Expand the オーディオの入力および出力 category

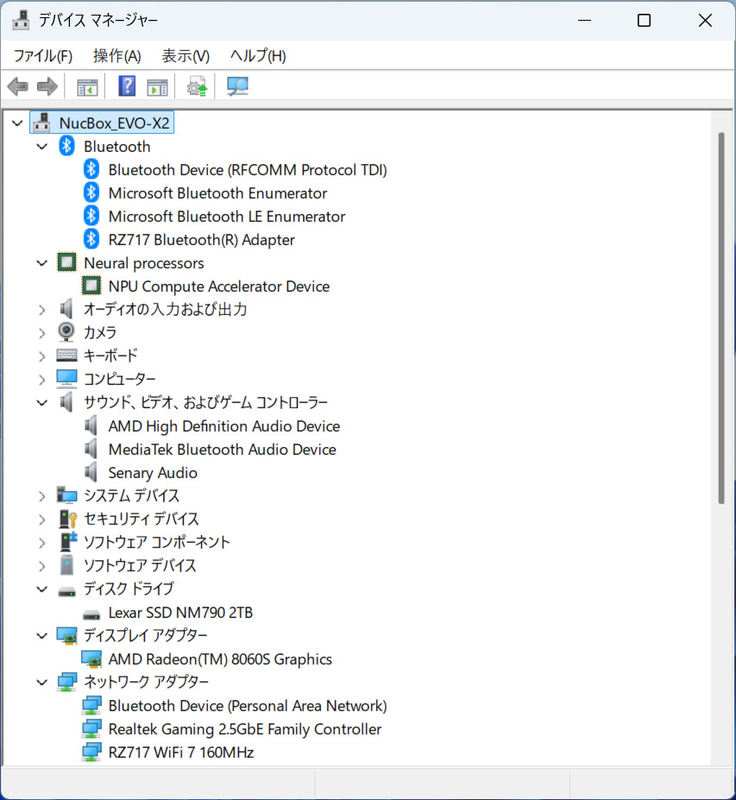tap(42, 309)
